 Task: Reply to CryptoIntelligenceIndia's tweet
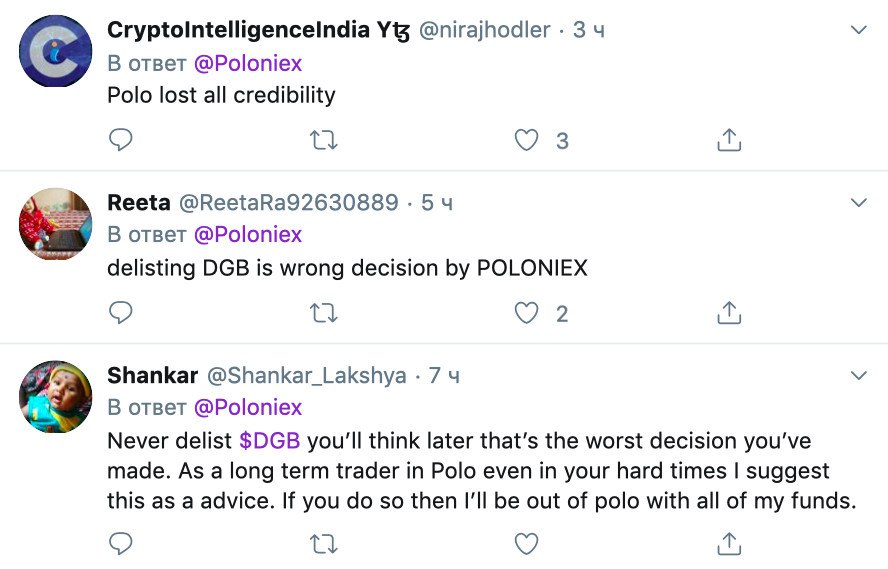coord(120,140)
